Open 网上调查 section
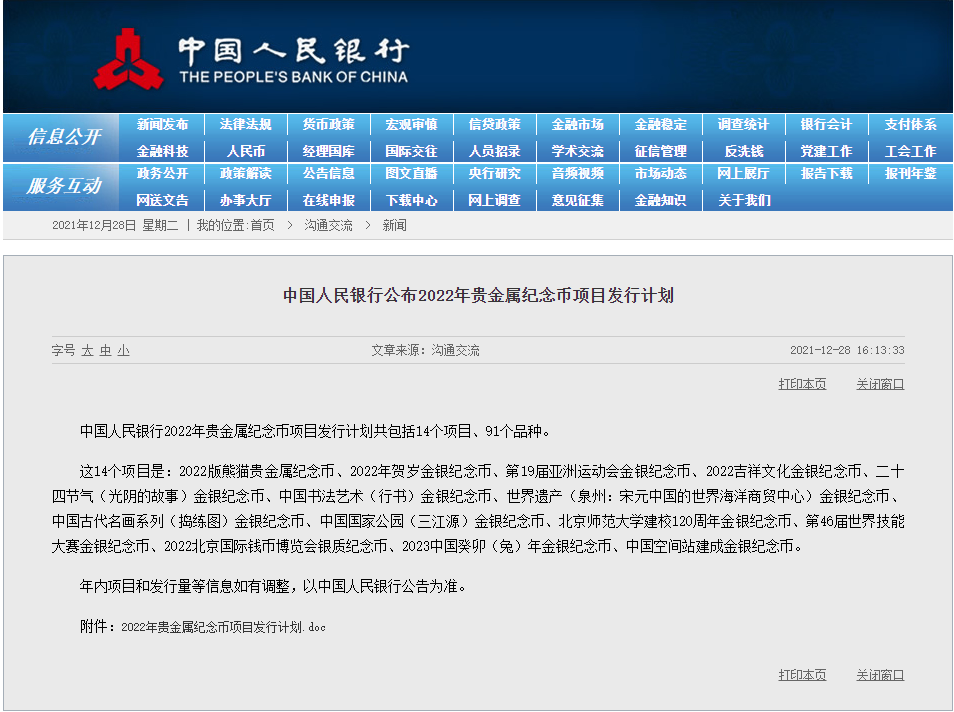Screen dimensions: 954x712 [494, 200]
